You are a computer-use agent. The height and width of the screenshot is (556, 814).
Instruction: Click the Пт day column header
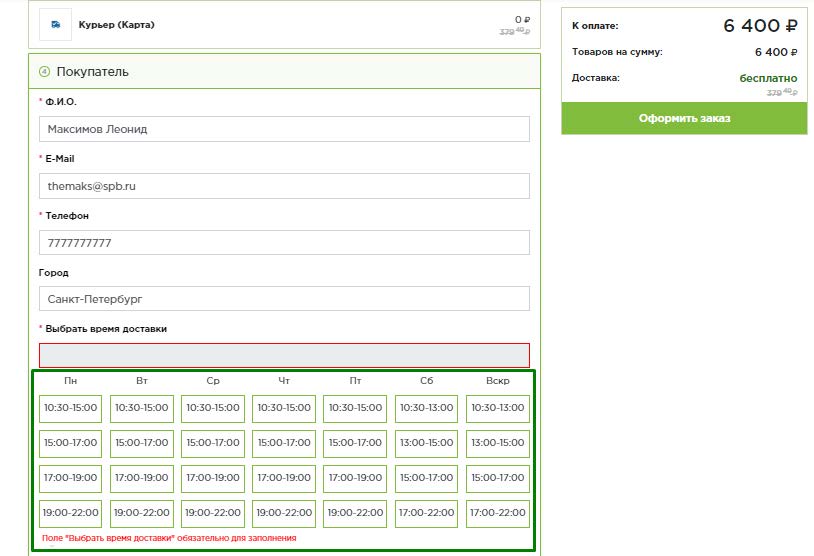pyautogui.click(x=355, y=381)
